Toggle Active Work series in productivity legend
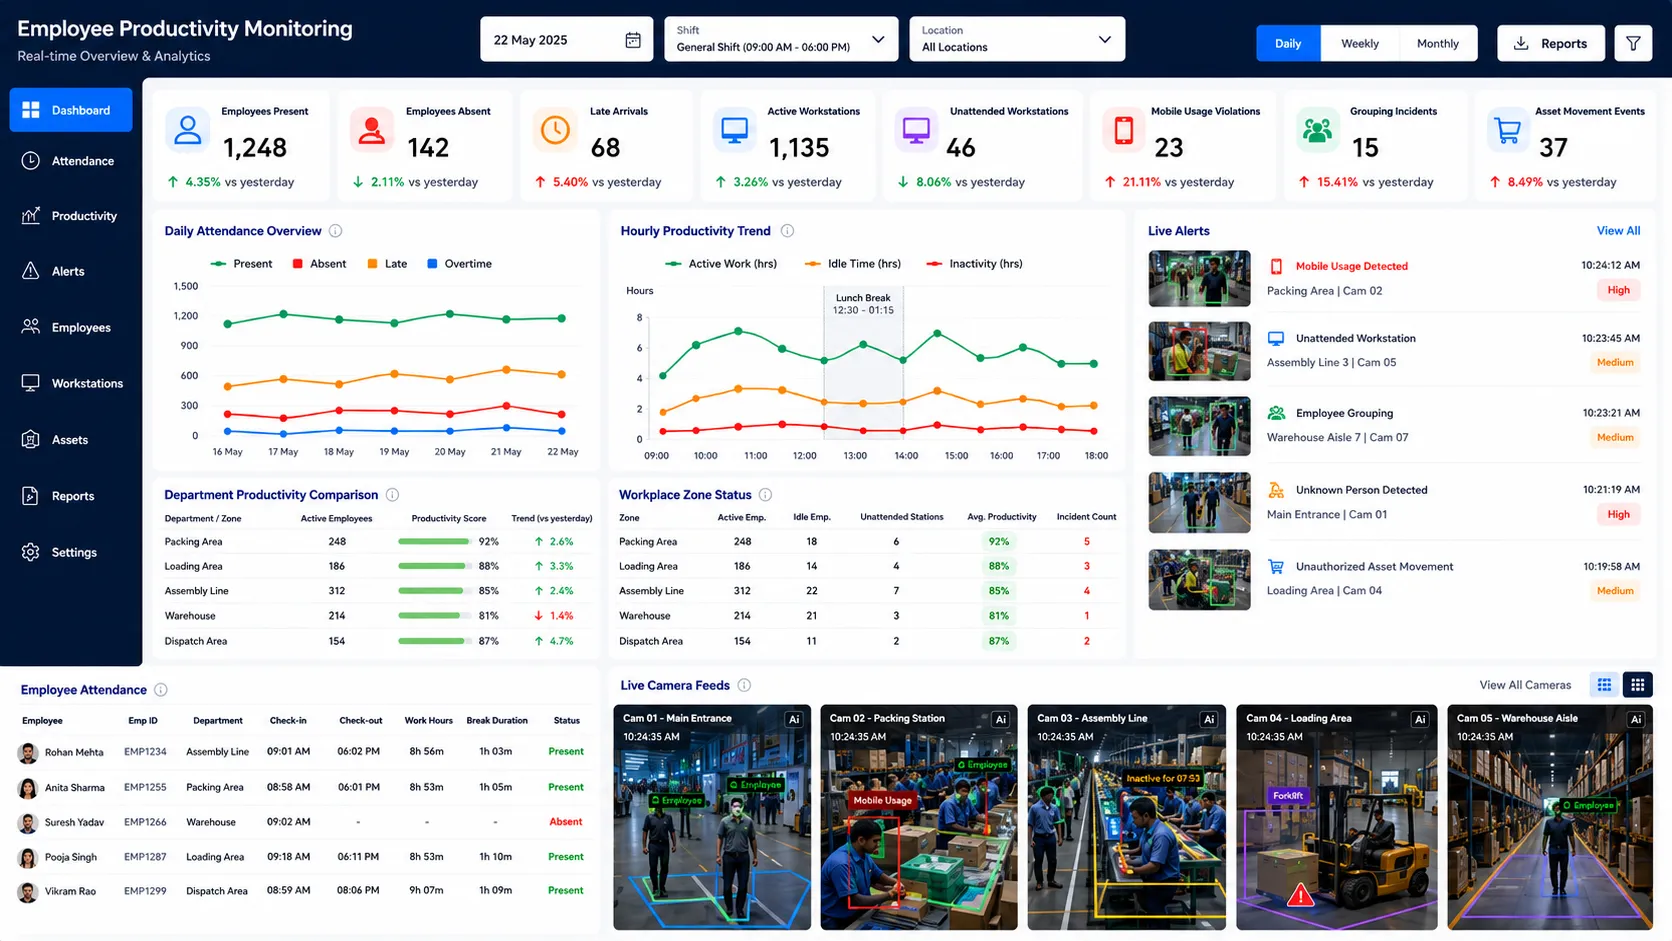 [x=720, y=264]
